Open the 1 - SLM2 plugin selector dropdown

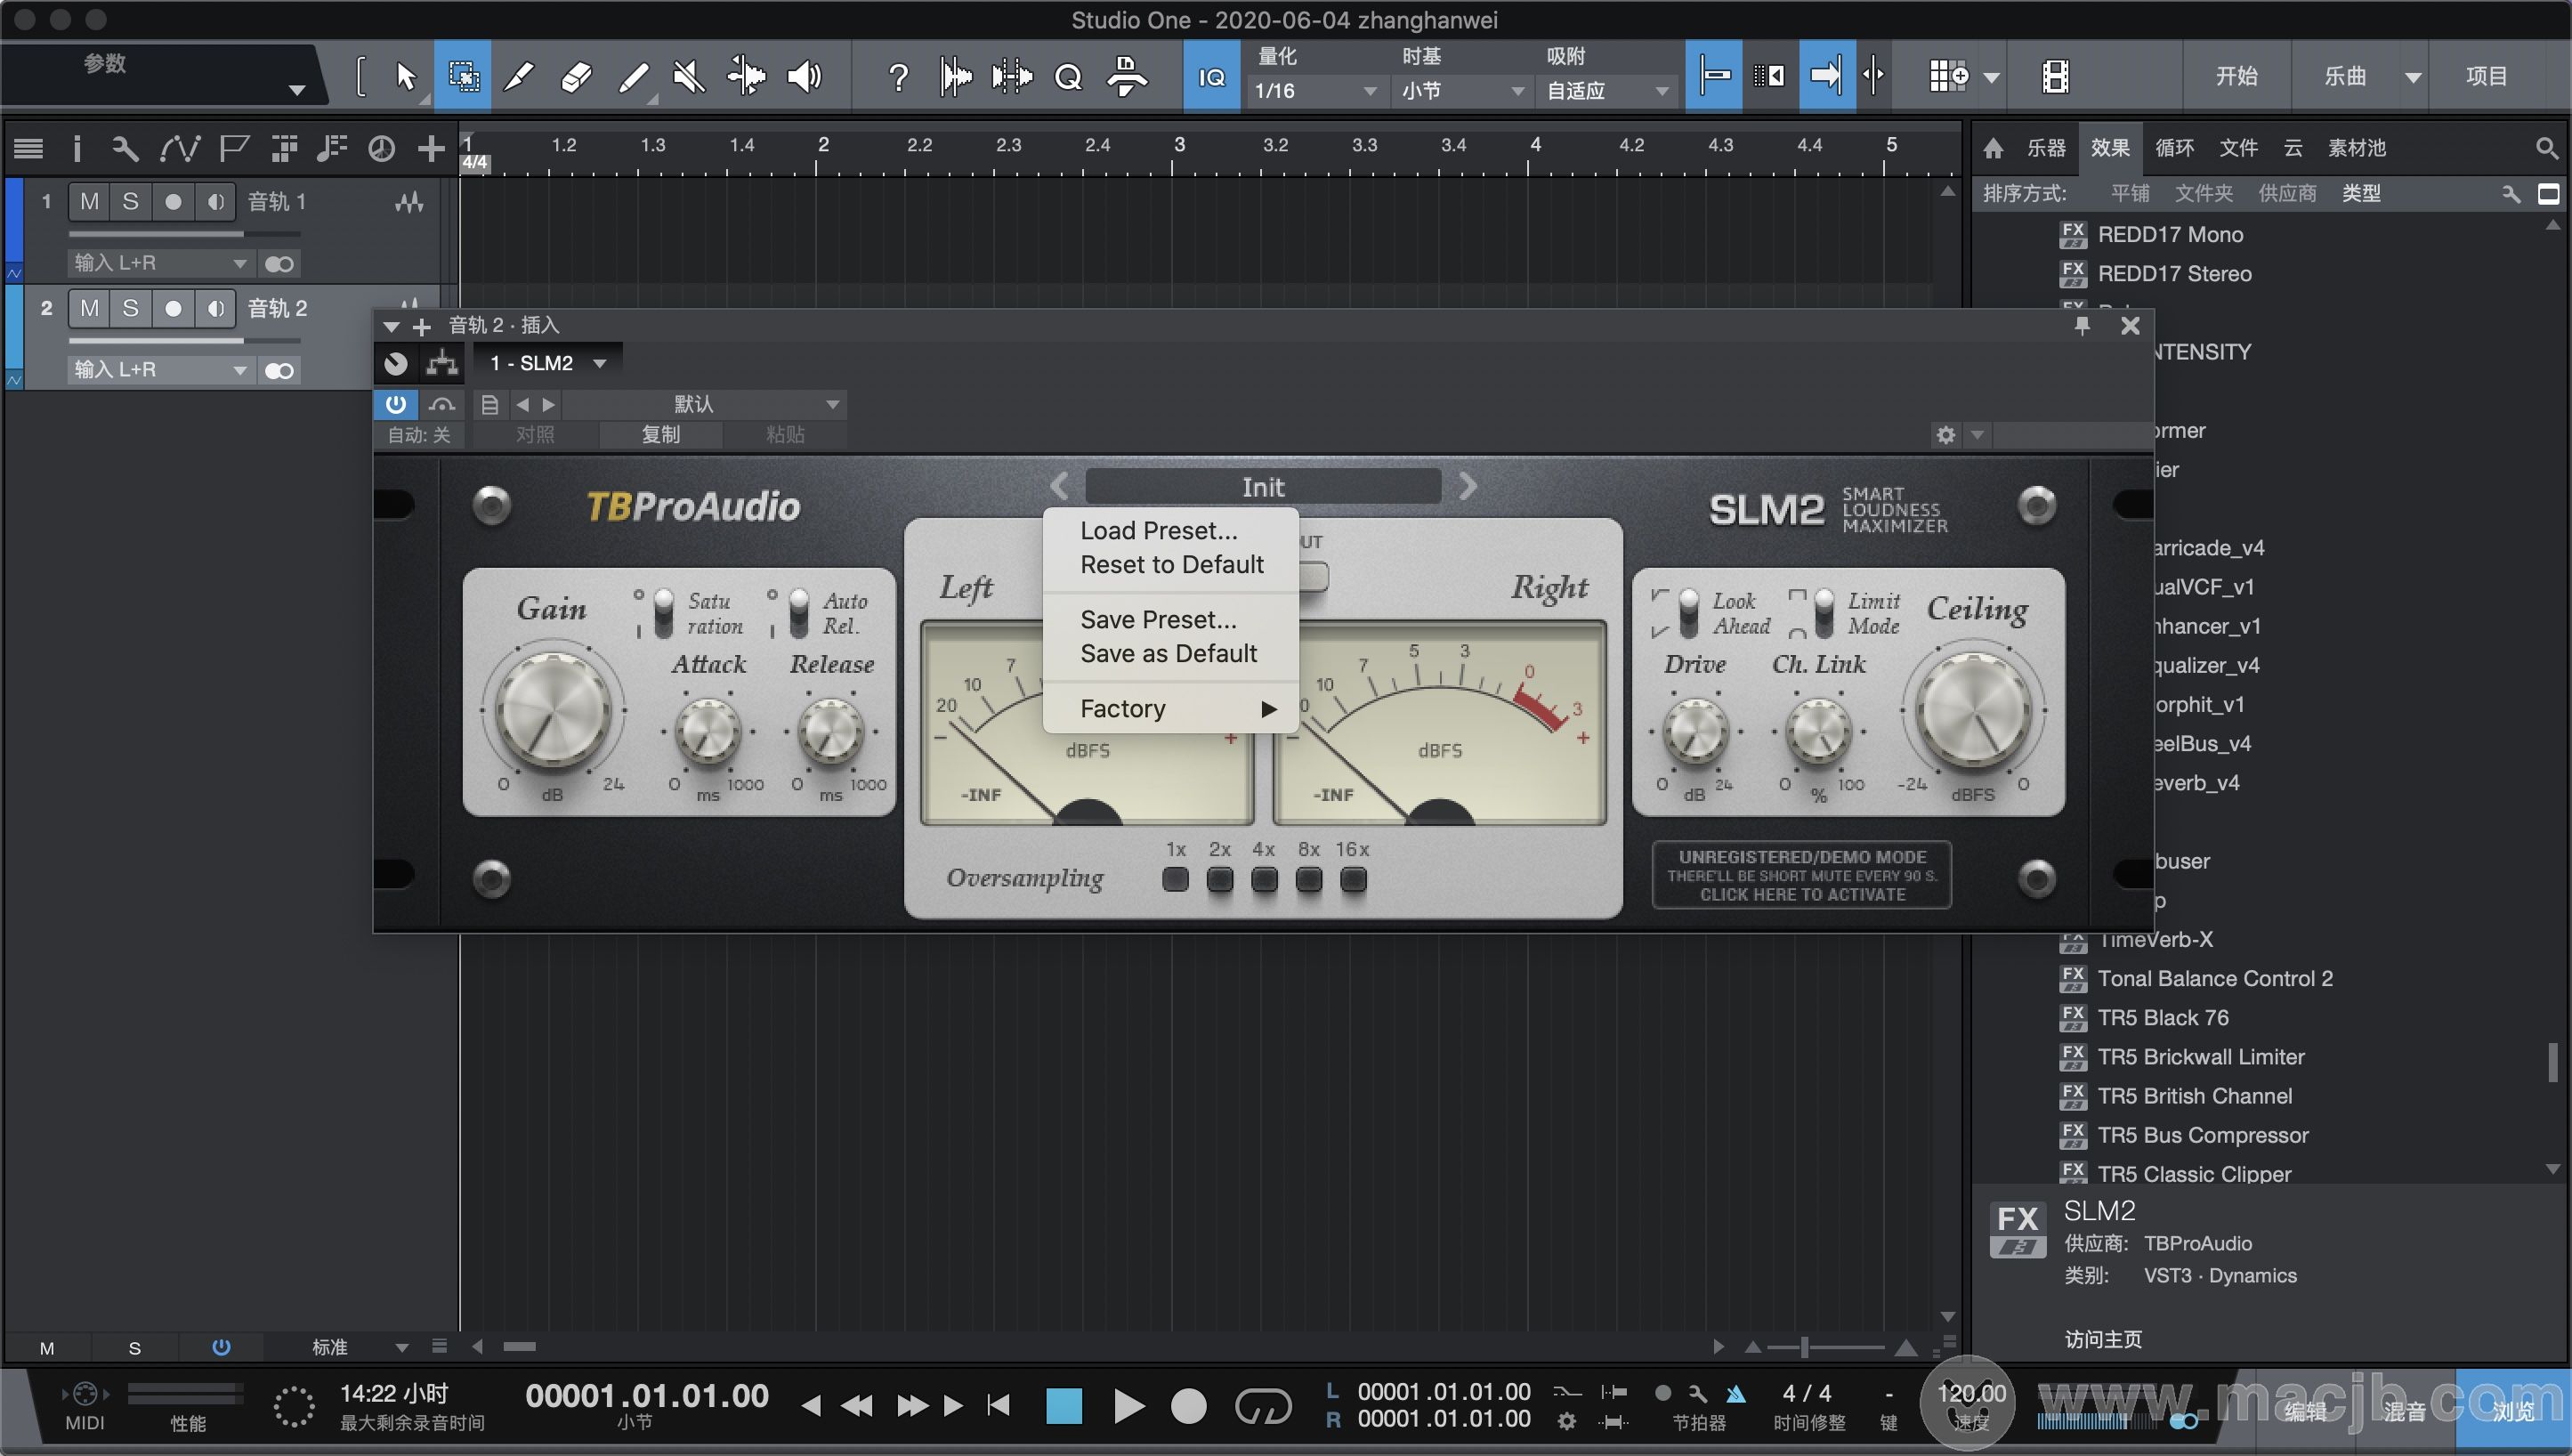546,363
